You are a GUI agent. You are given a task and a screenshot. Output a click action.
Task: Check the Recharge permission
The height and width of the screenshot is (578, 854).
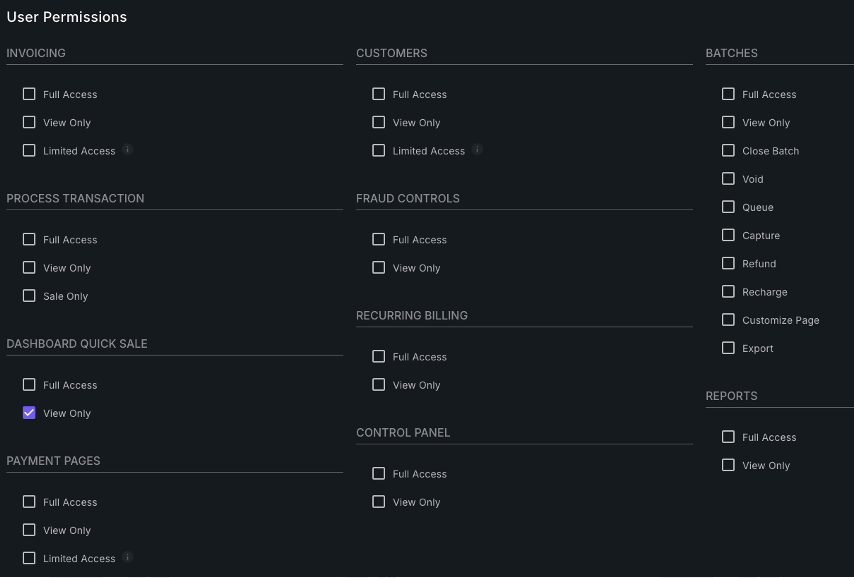coord(728,292)
